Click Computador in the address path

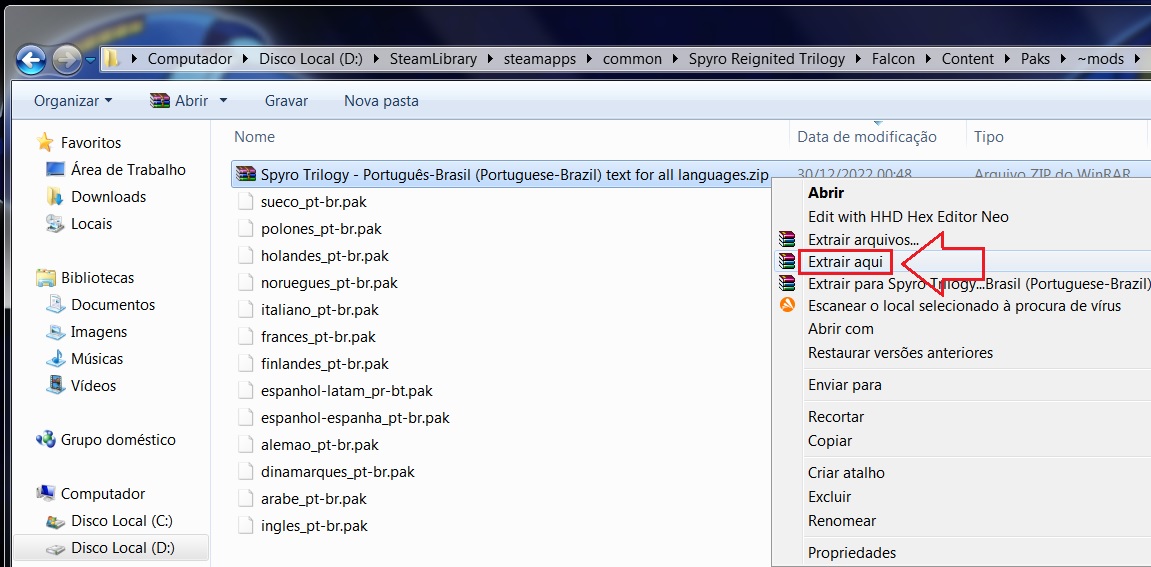point(189,59)
